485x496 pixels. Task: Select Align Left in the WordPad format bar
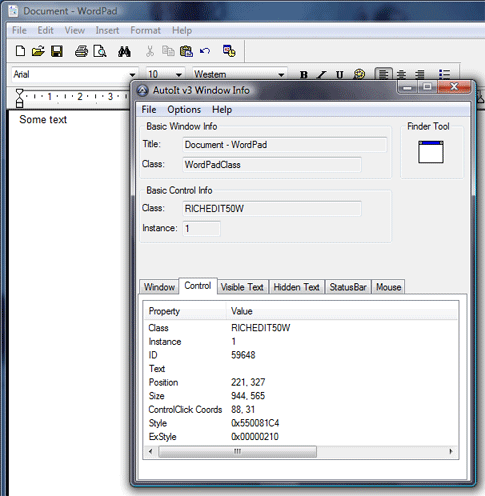[x=383, y=74]
